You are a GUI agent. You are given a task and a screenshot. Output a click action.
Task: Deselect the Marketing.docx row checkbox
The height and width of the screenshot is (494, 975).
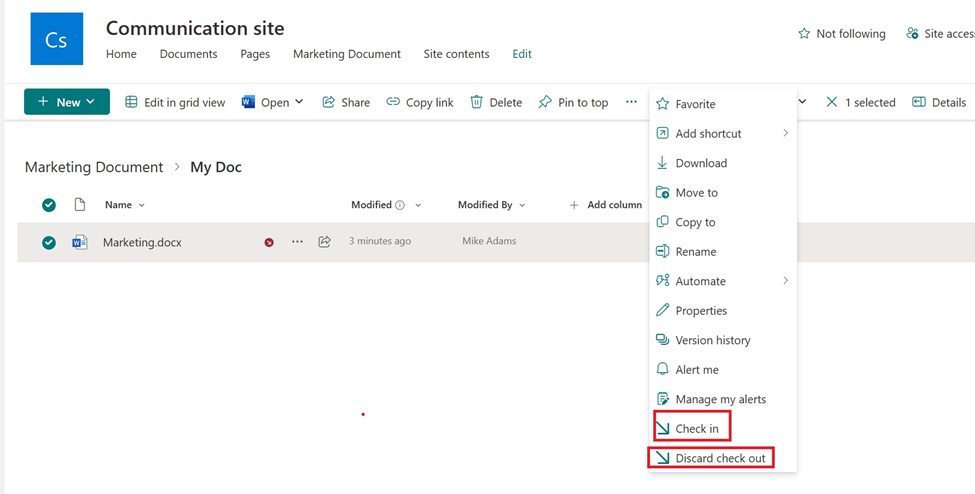click(49, 242)
